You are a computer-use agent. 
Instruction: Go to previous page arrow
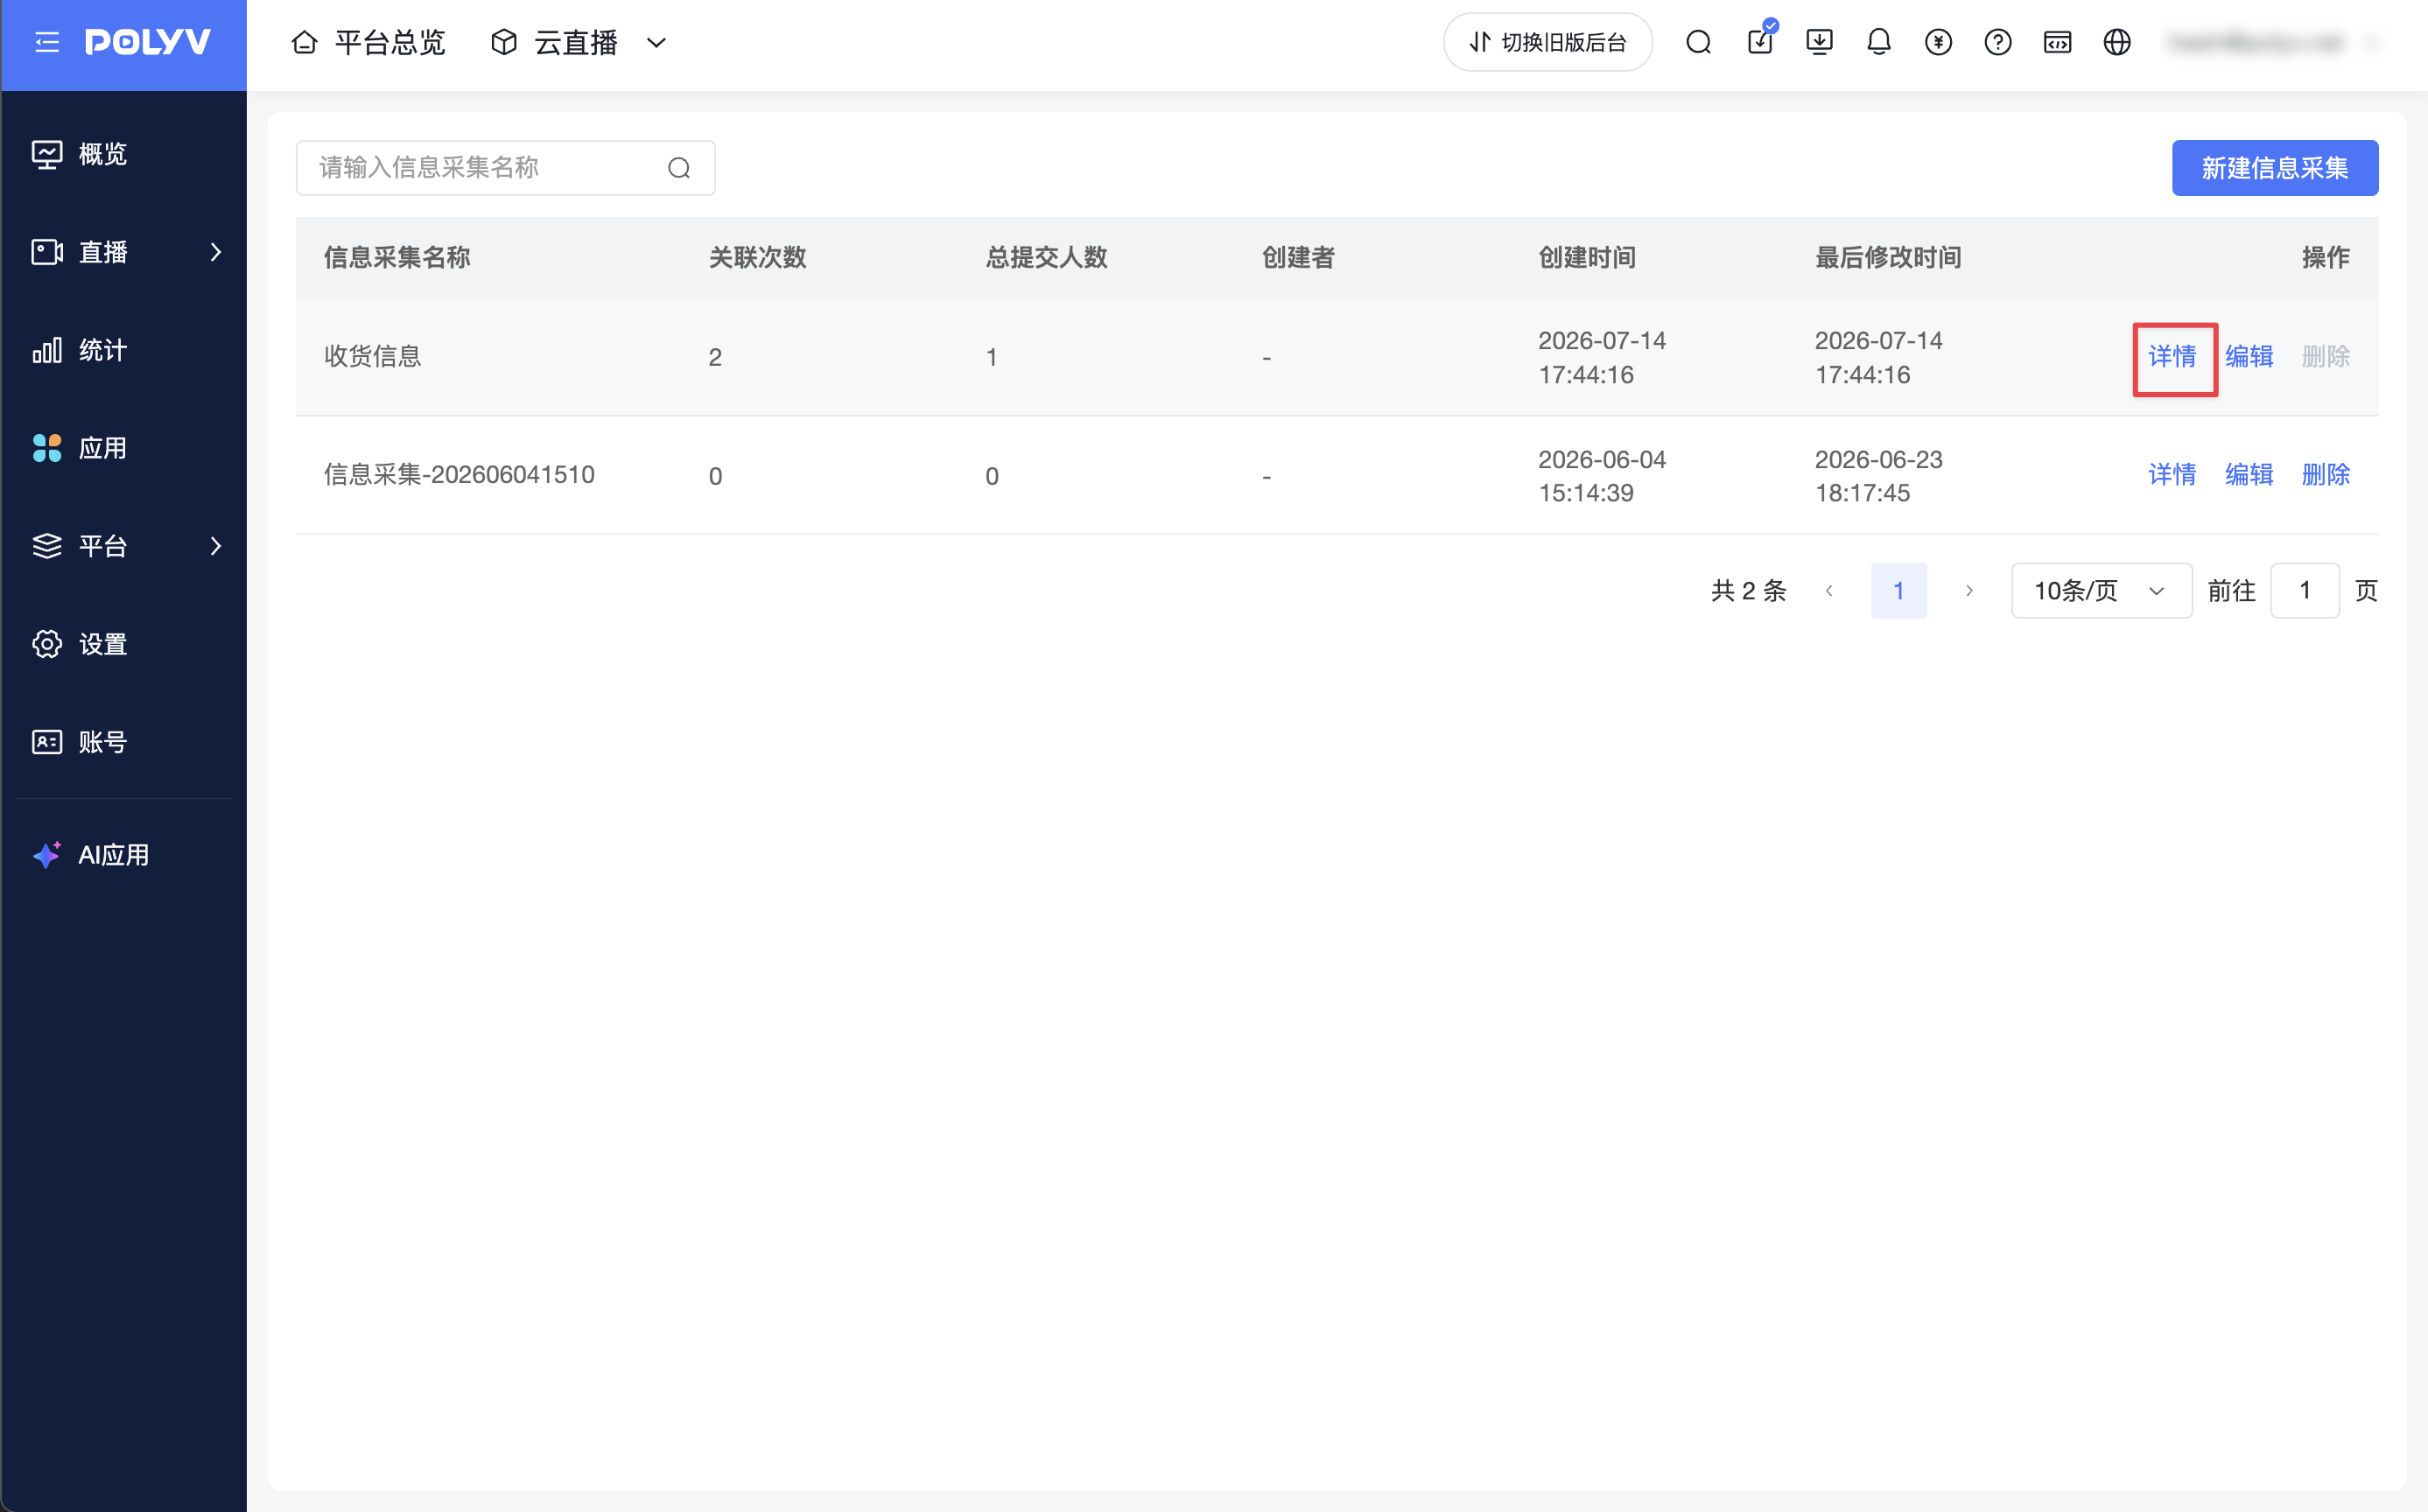[x=1829, y=591]
